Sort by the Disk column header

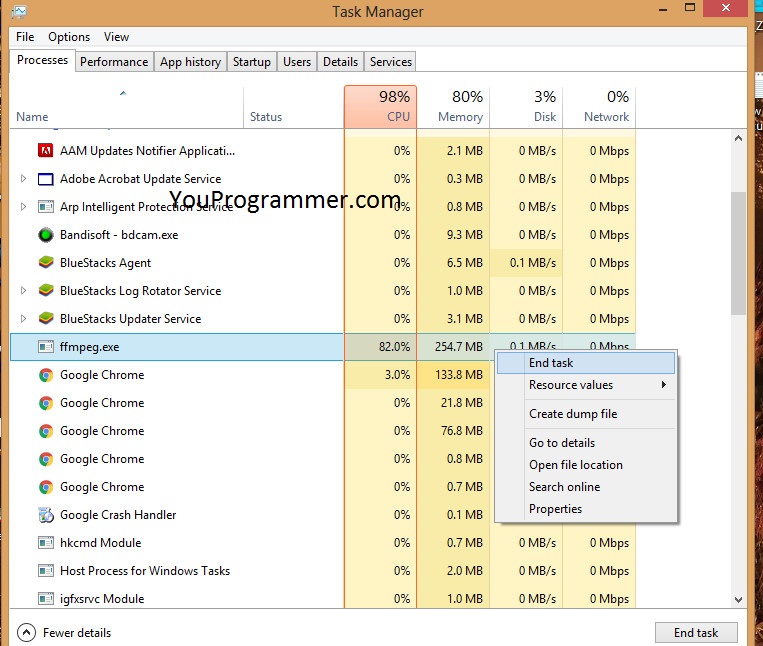pos(526,108)
